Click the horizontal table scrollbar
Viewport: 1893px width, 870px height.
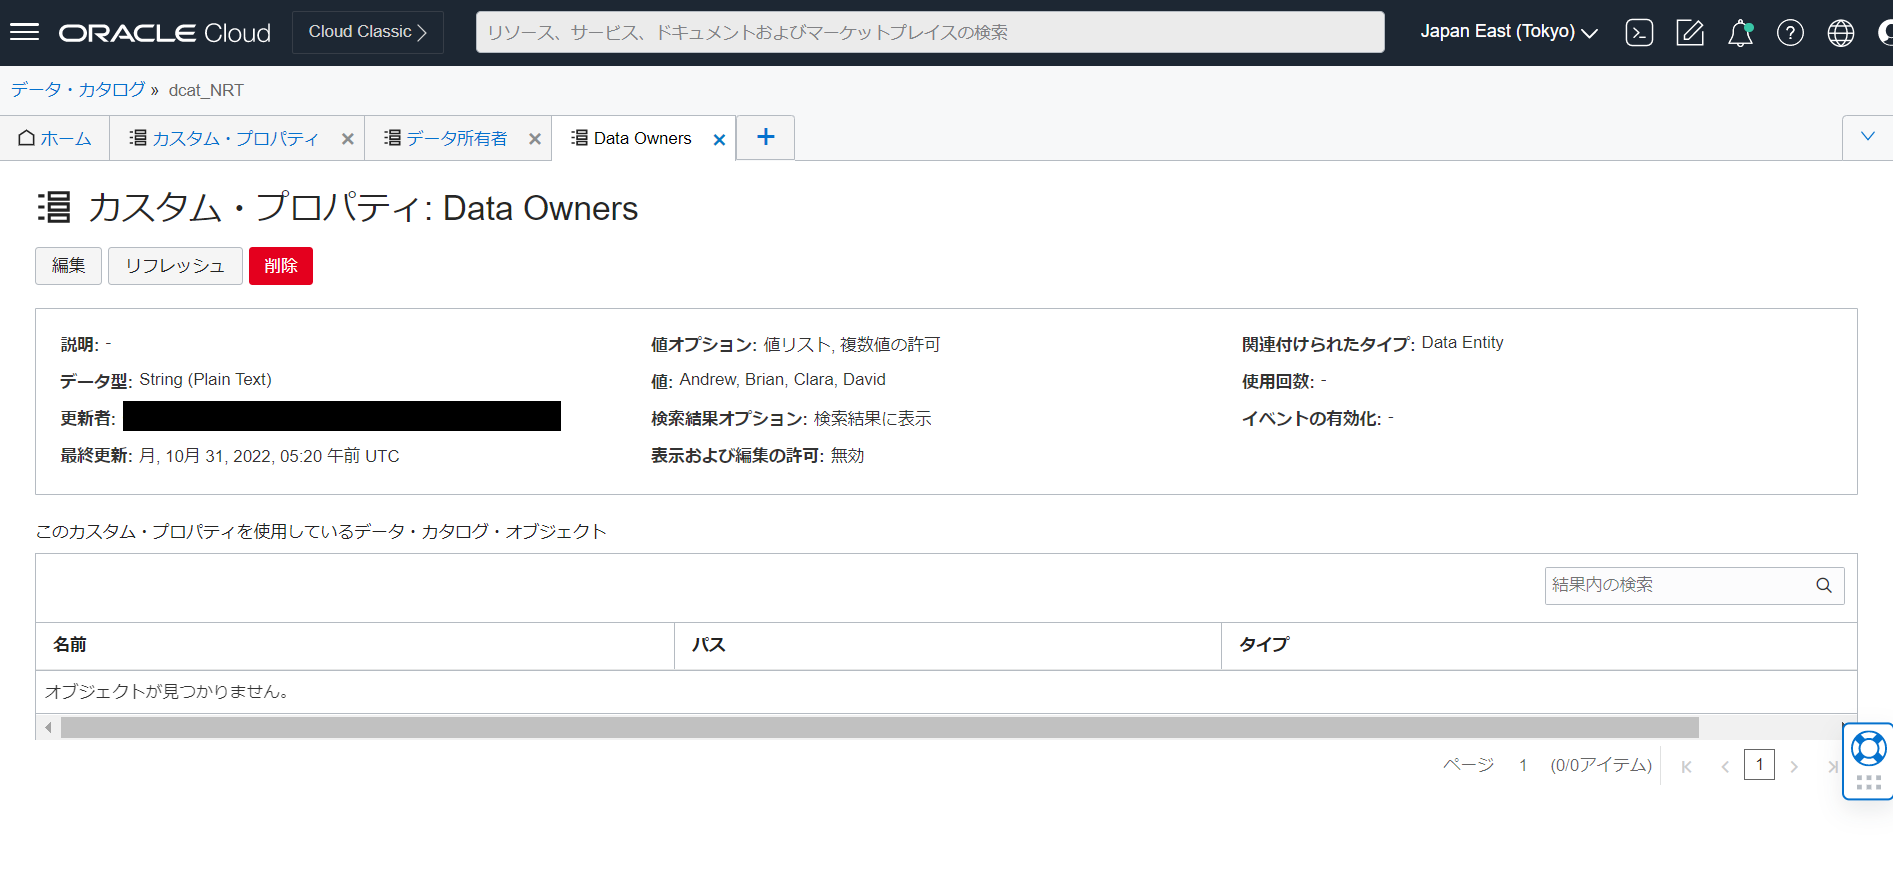878,727
